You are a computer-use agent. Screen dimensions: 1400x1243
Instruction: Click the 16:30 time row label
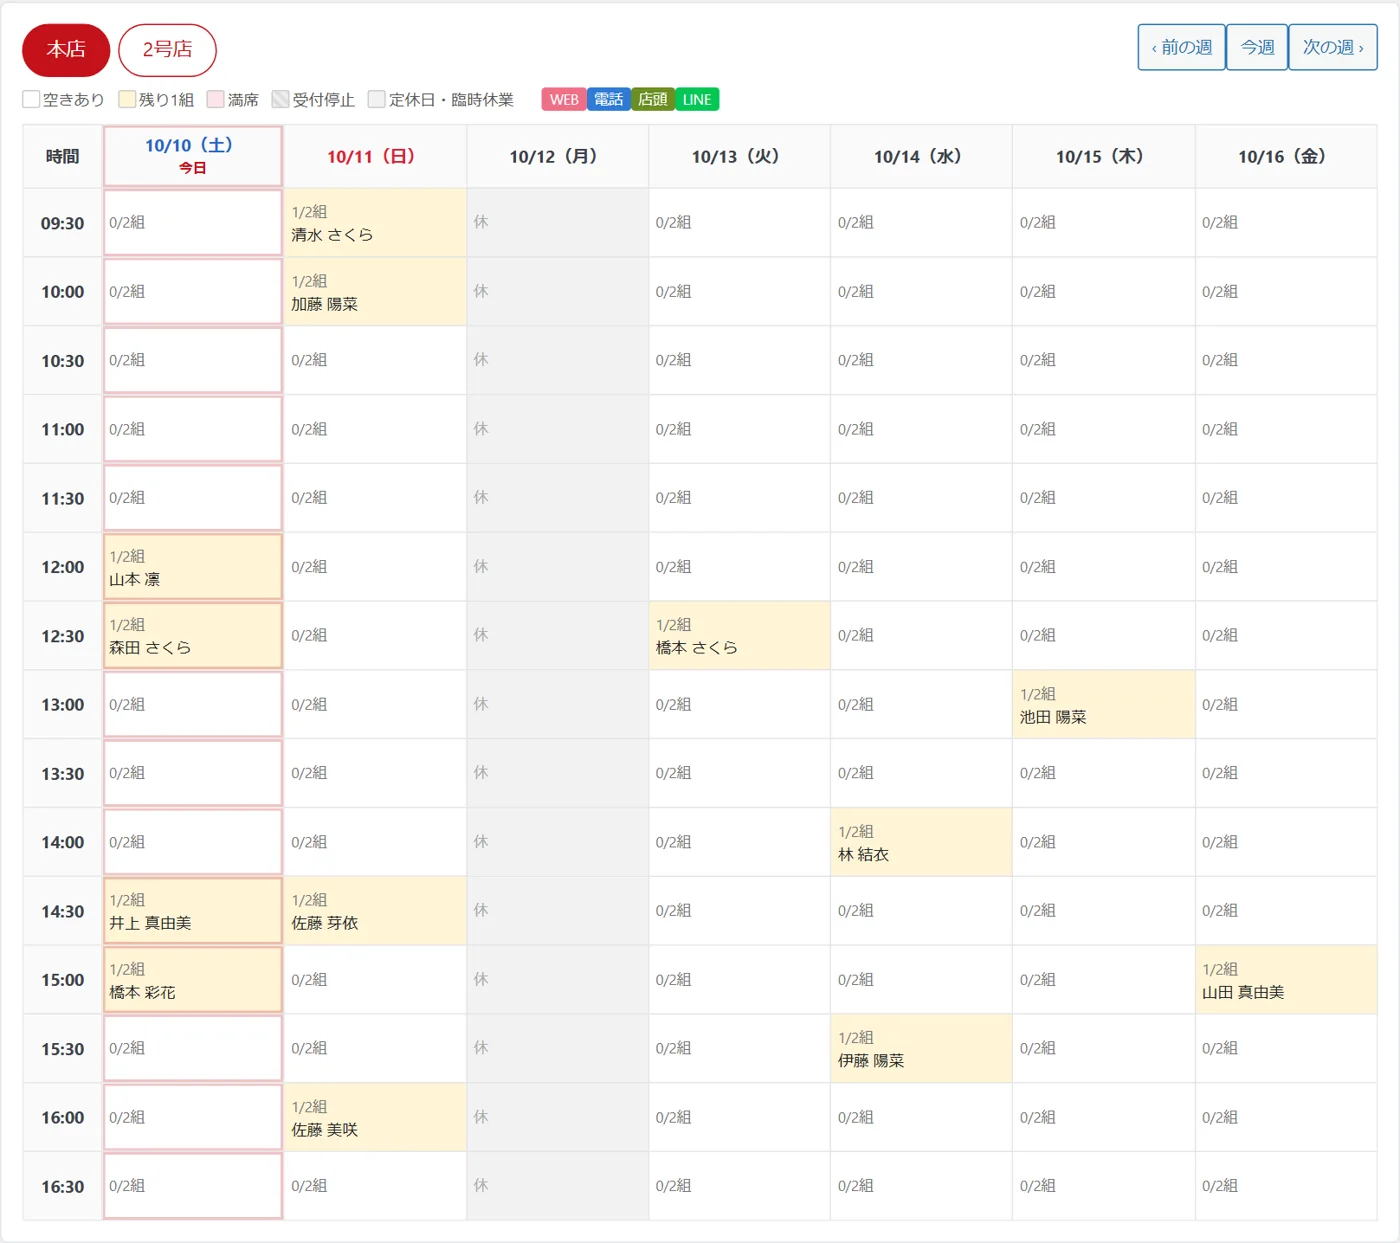click(62, 1187)
